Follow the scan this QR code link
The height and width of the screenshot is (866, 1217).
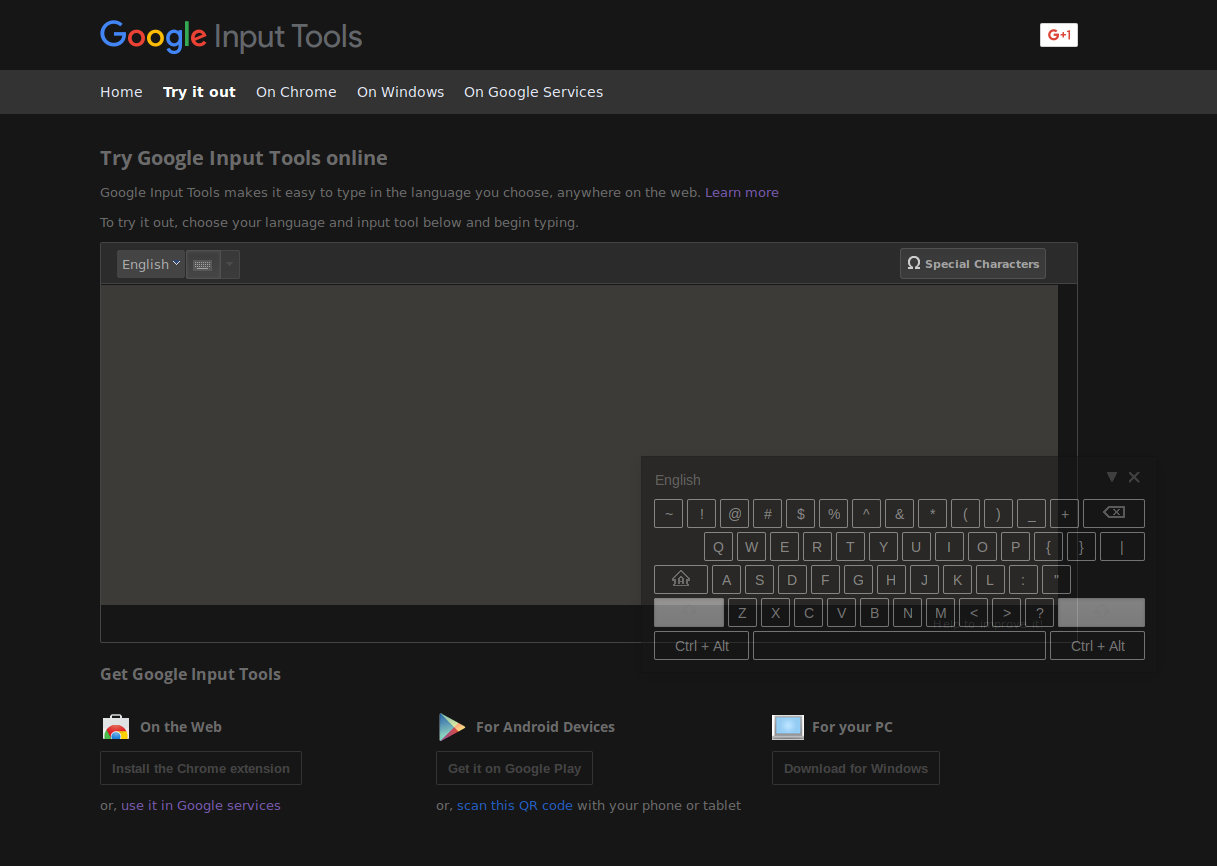click(x=515, y=805)
